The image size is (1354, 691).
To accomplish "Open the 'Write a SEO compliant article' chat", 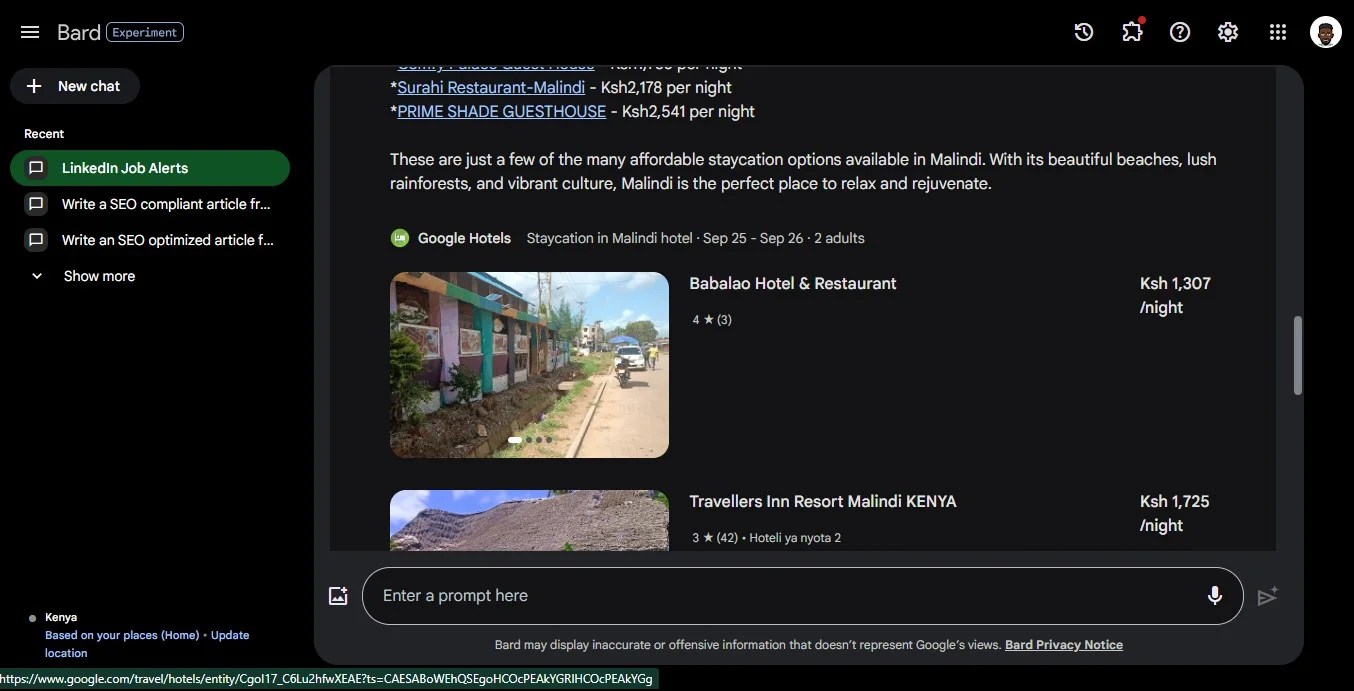I will [150, 204].
